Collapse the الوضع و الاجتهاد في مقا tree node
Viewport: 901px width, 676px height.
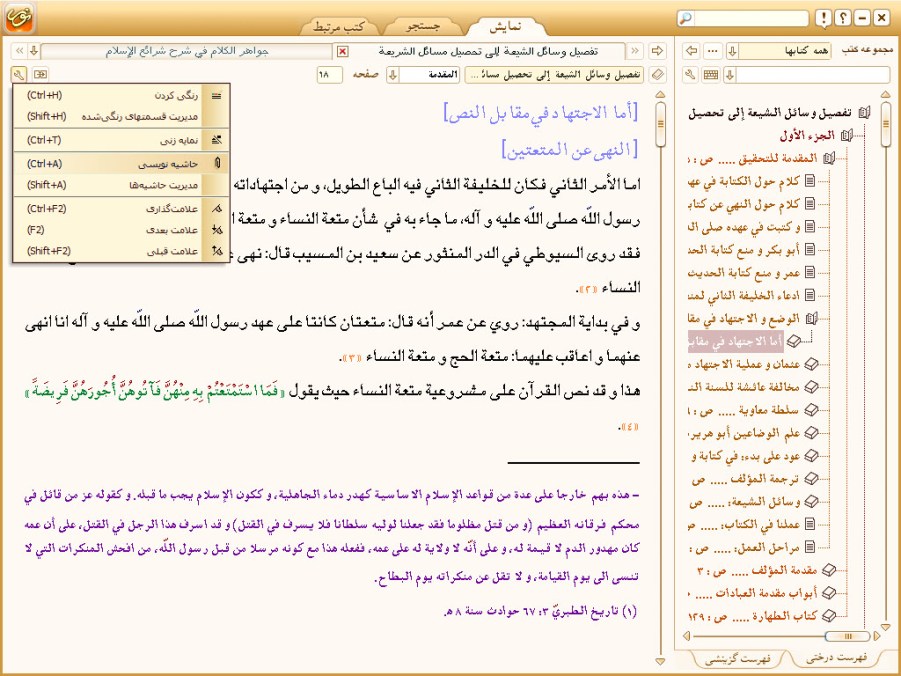pos(811,318)
